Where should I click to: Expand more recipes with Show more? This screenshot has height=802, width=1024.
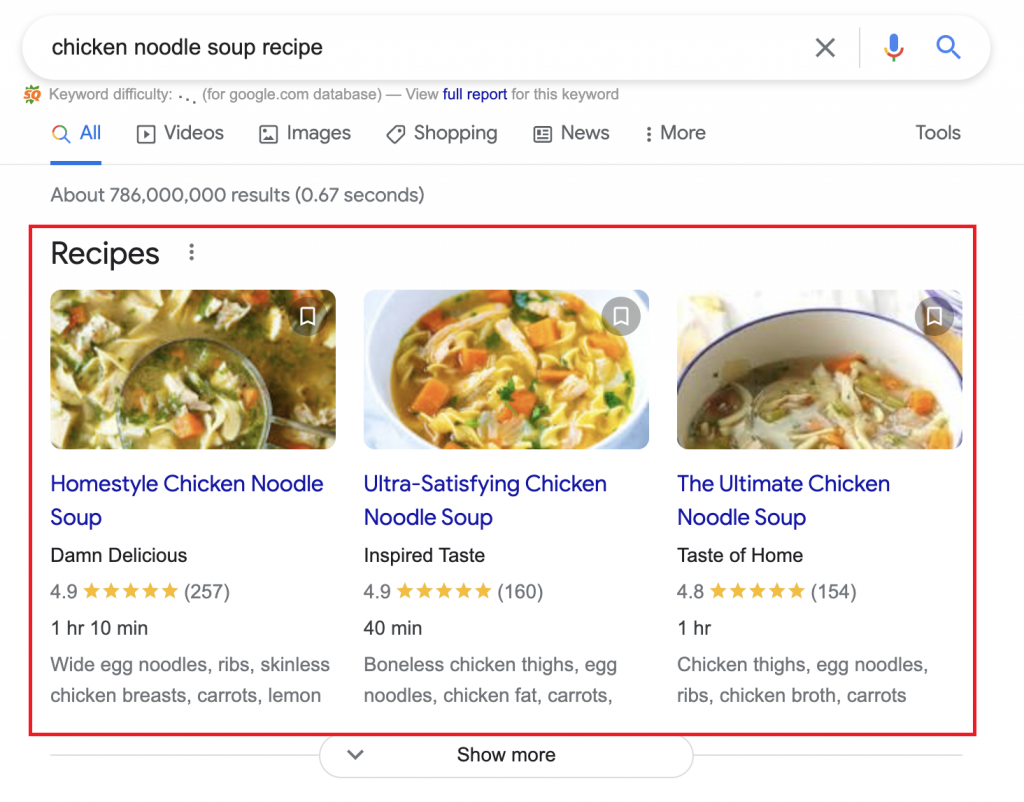pos(506,755)
